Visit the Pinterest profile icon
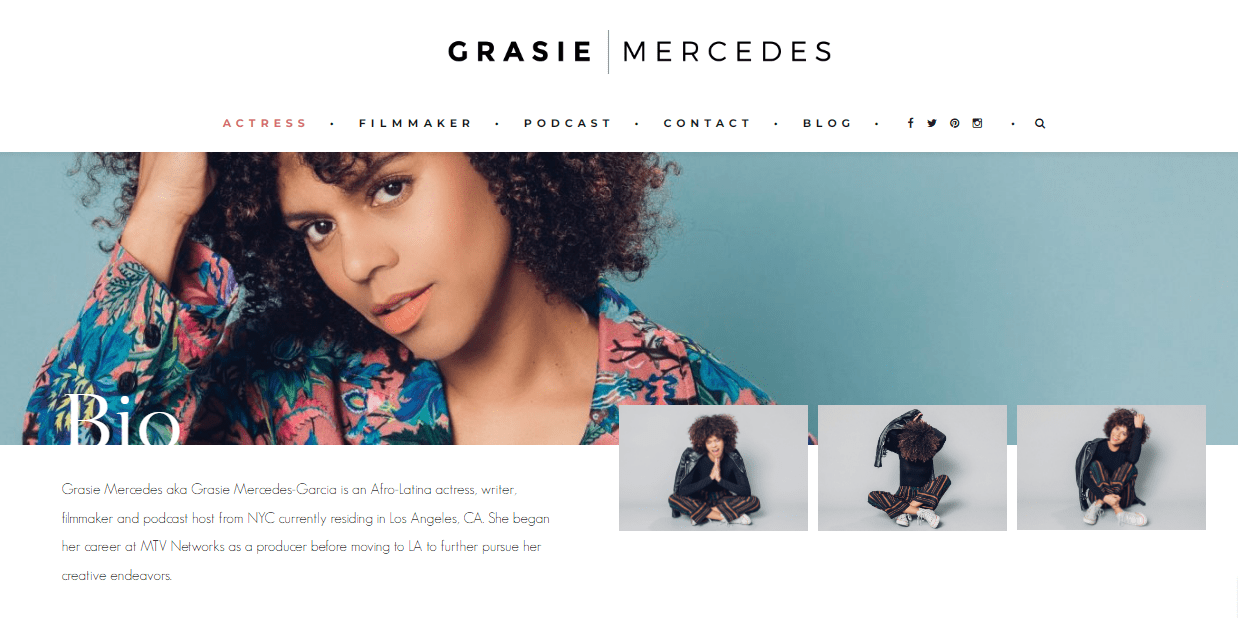The height and width of the screenshot is (618, 1238). 955,123
